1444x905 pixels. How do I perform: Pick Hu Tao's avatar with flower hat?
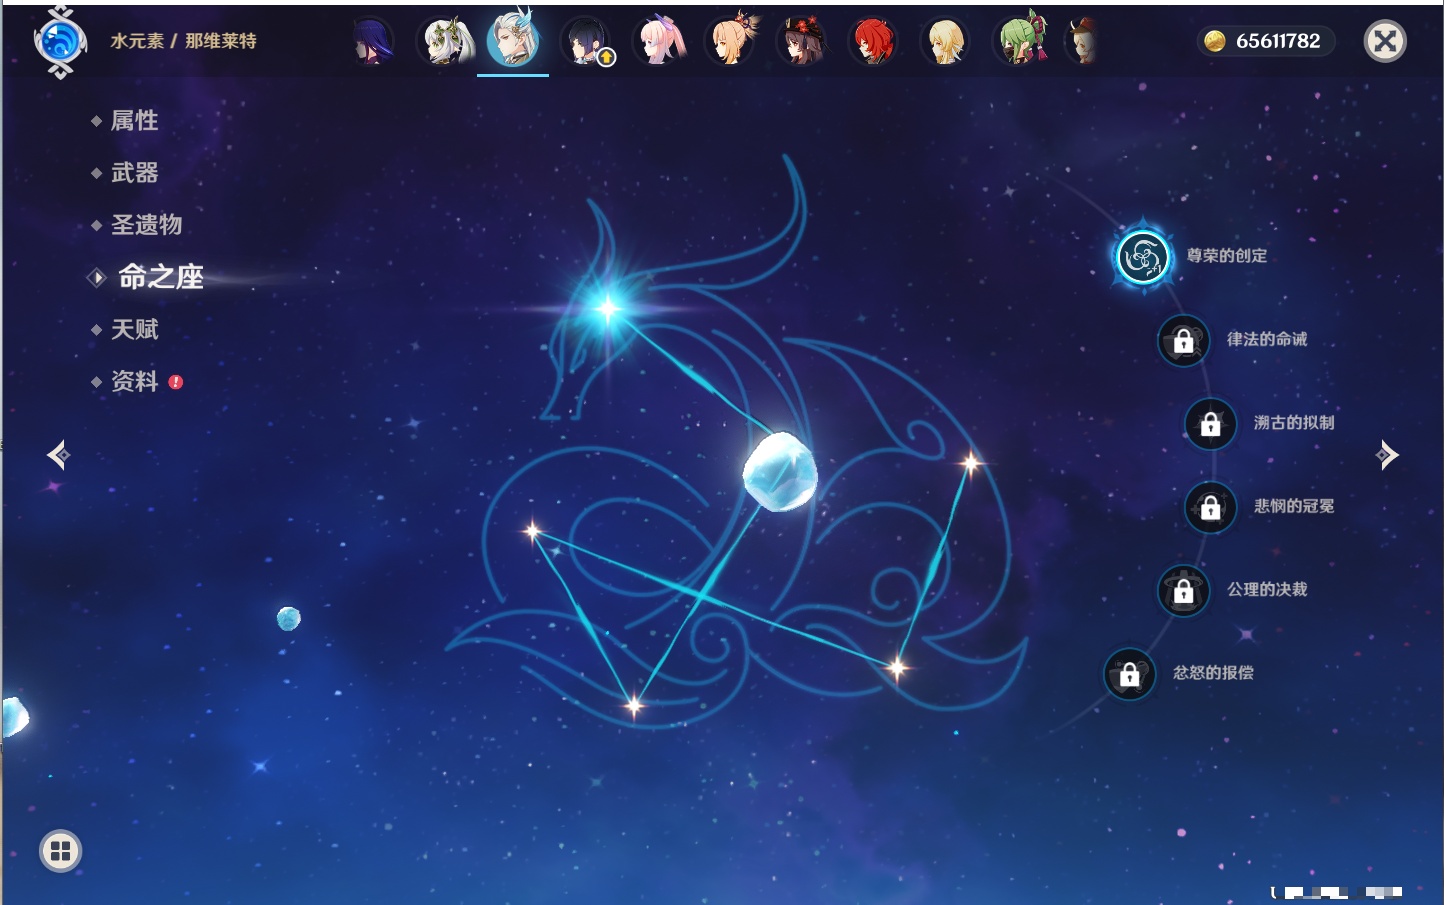[x=802, y=41]
